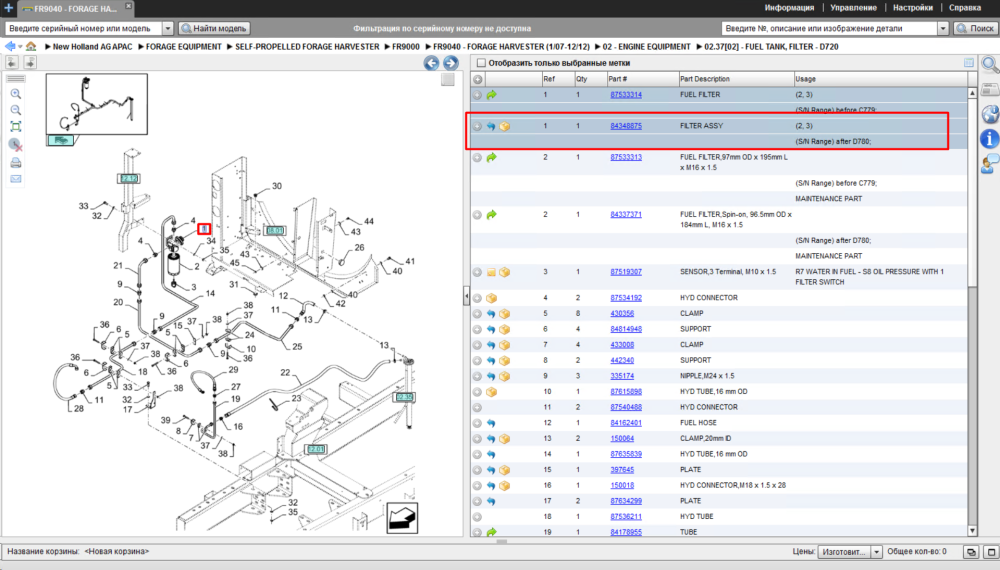Open FORAGE EQUIPMENT breadcrumb level
The height and width of the screenshot is (570, 1000).
click(184, 47)
